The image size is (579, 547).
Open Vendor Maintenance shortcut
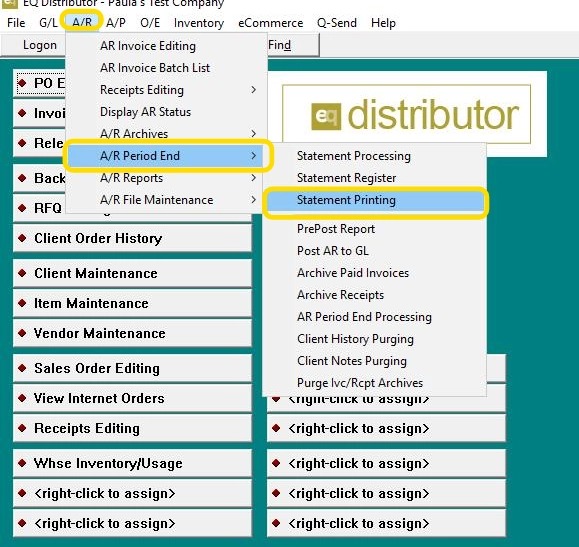click(x=132, y=333)
